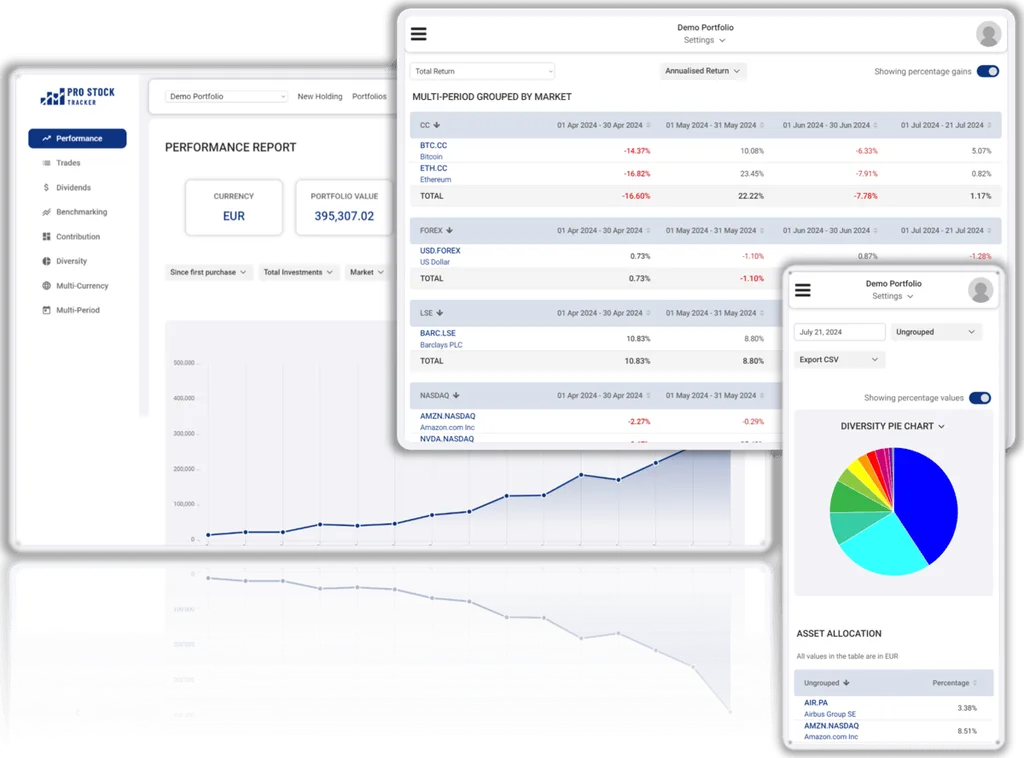The width and height of the screenshot is (1024, 758).
Task: Click the Pro Stock Tracker logo
Action: [x=77, y=97]
